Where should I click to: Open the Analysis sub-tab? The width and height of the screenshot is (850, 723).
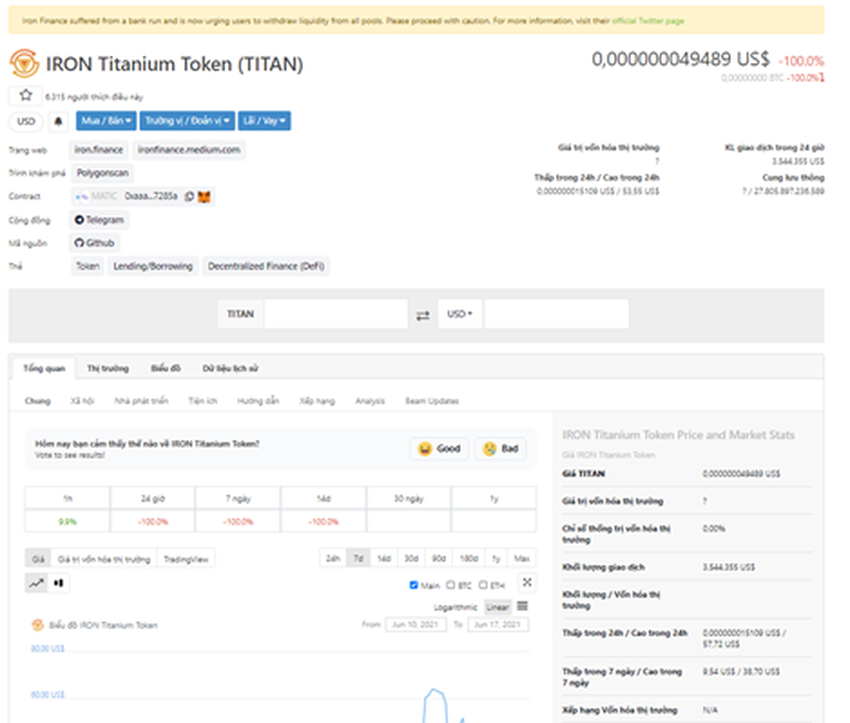[370, 401]
